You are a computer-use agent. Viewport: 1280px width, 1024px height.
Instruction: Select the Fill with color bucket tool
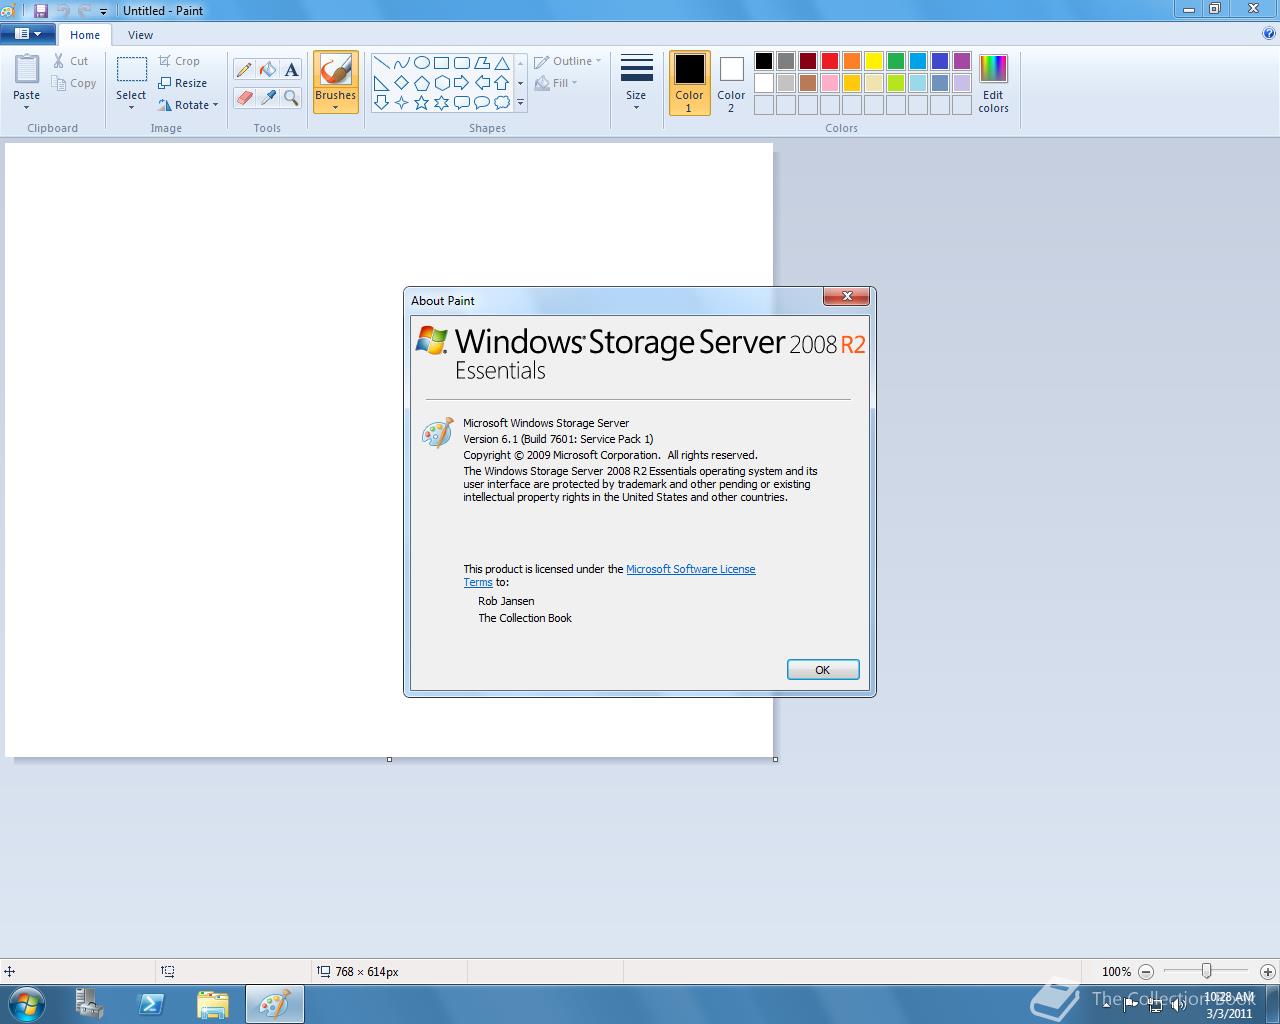[268, 70]
